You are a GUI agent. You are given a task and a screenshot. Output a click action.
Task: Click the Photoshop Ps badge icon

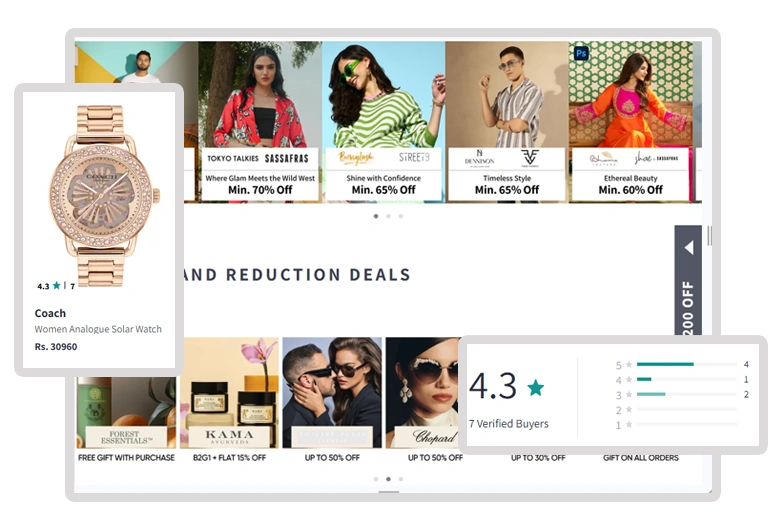[x=581, y=53]
